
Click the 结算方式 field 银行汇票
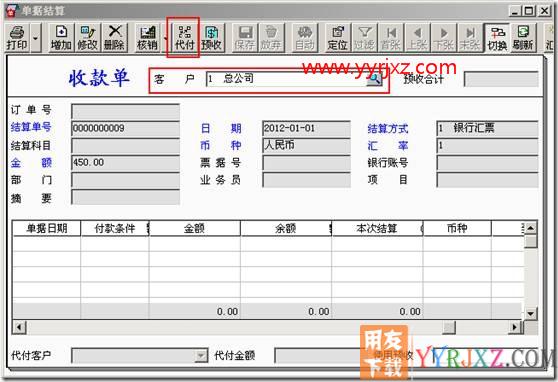487,129
